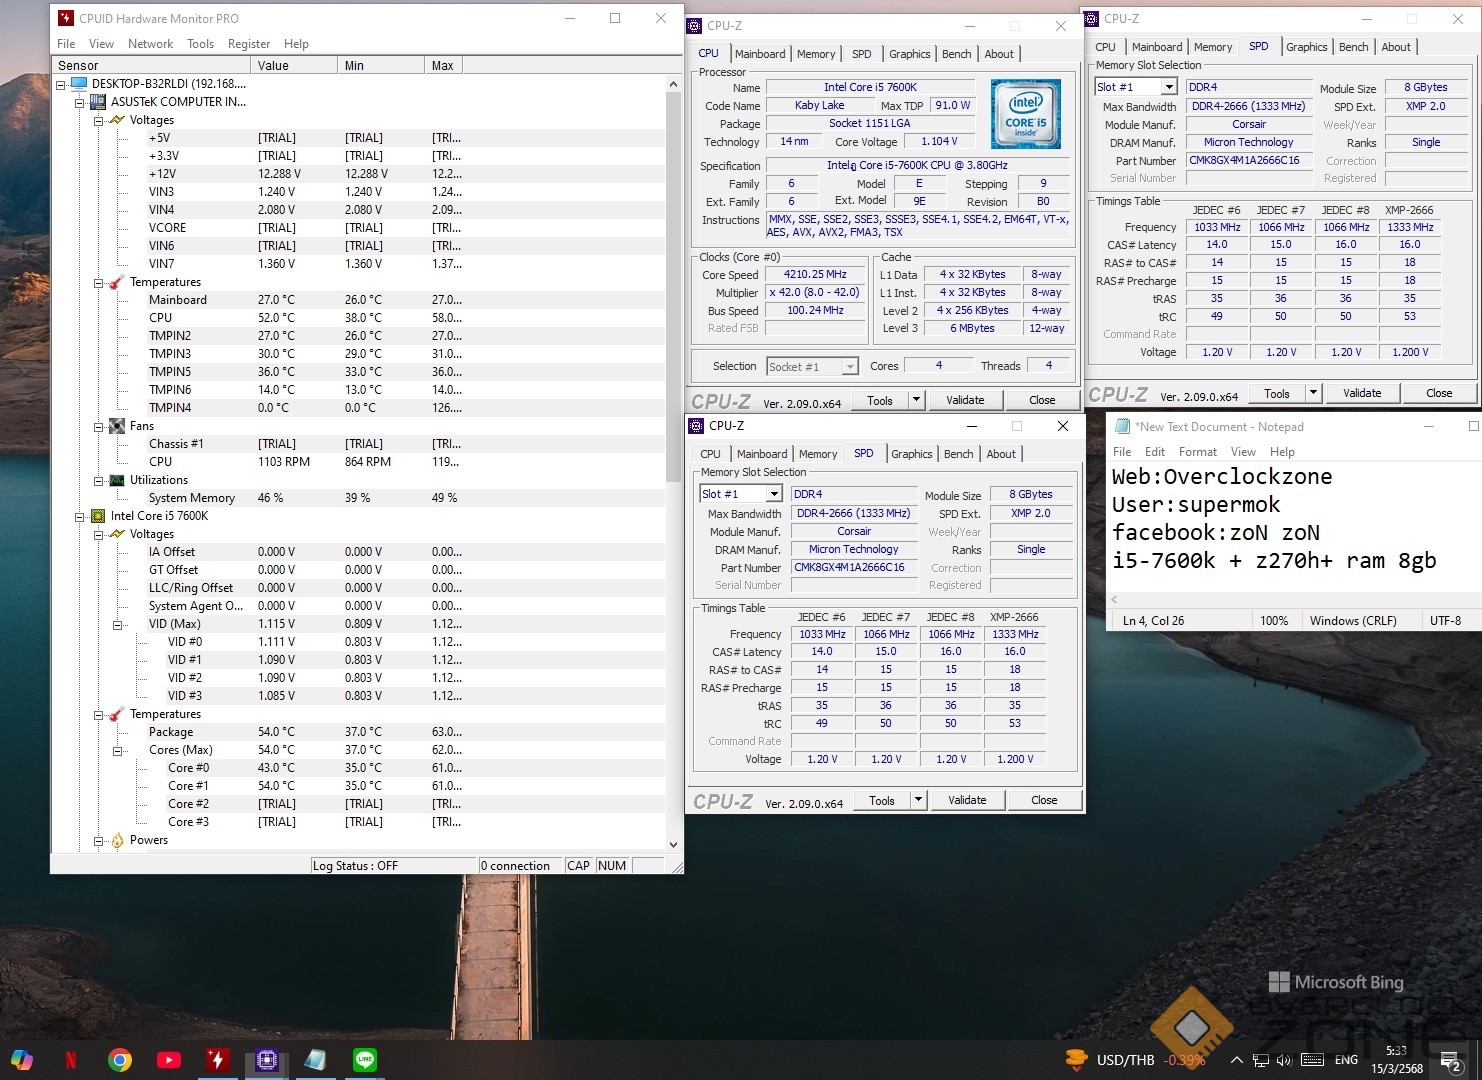Screen dimensions: 1482x1080
Task: Collapse the Voltages node under ASUSTeK
Action: [x=99, y=120]
